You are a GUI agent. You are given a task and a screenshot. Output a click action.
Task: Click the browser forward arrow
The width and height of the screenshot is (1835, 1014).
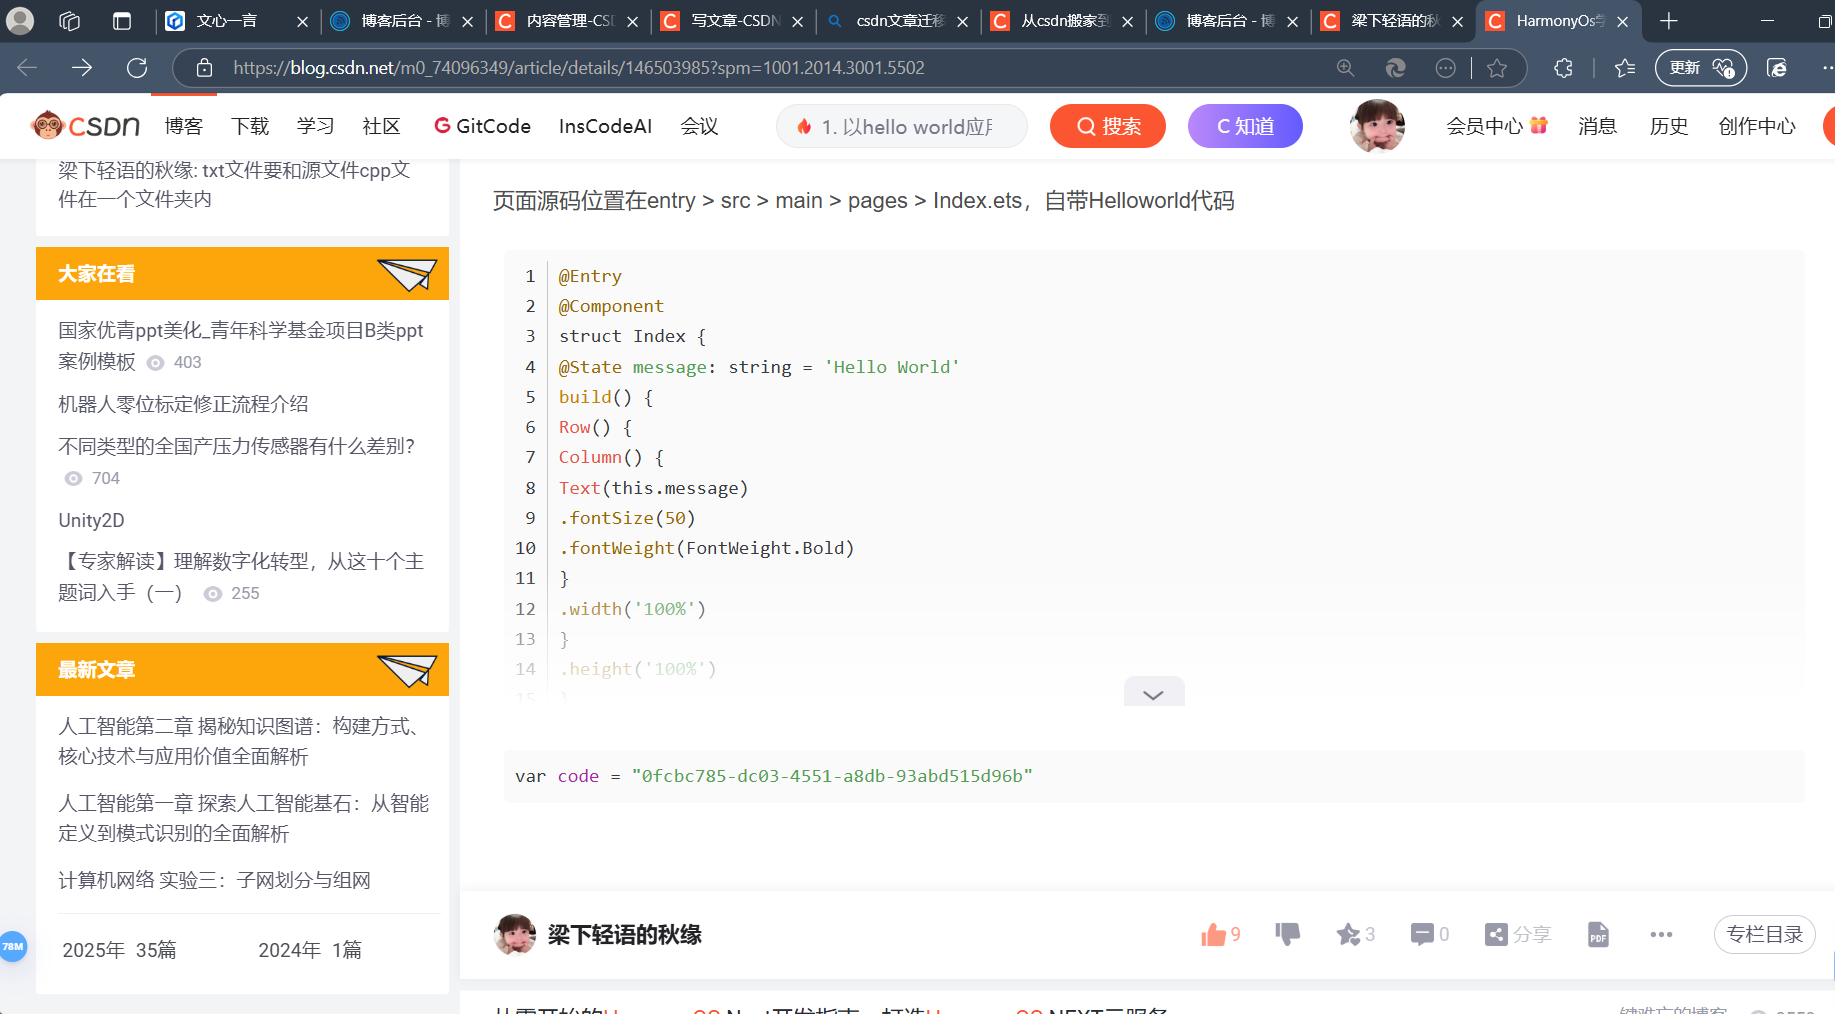tap(82, 67)
